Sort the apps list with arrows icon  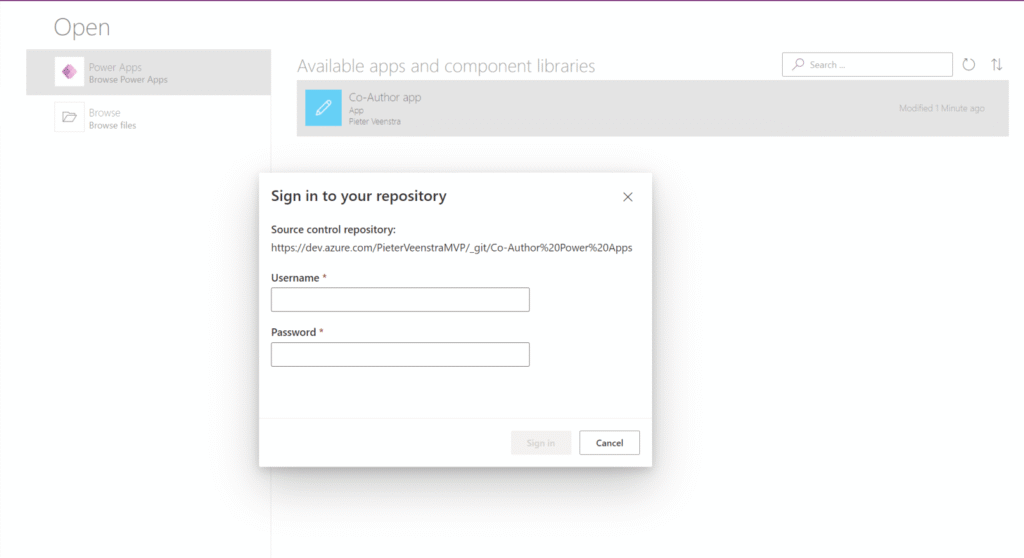(x=997, y=65)
